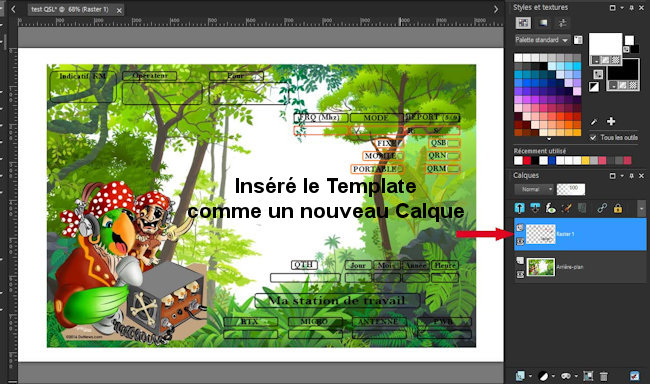650x384 pixels.
Task: Pick the red recently used color
Action: pos(527,160)
